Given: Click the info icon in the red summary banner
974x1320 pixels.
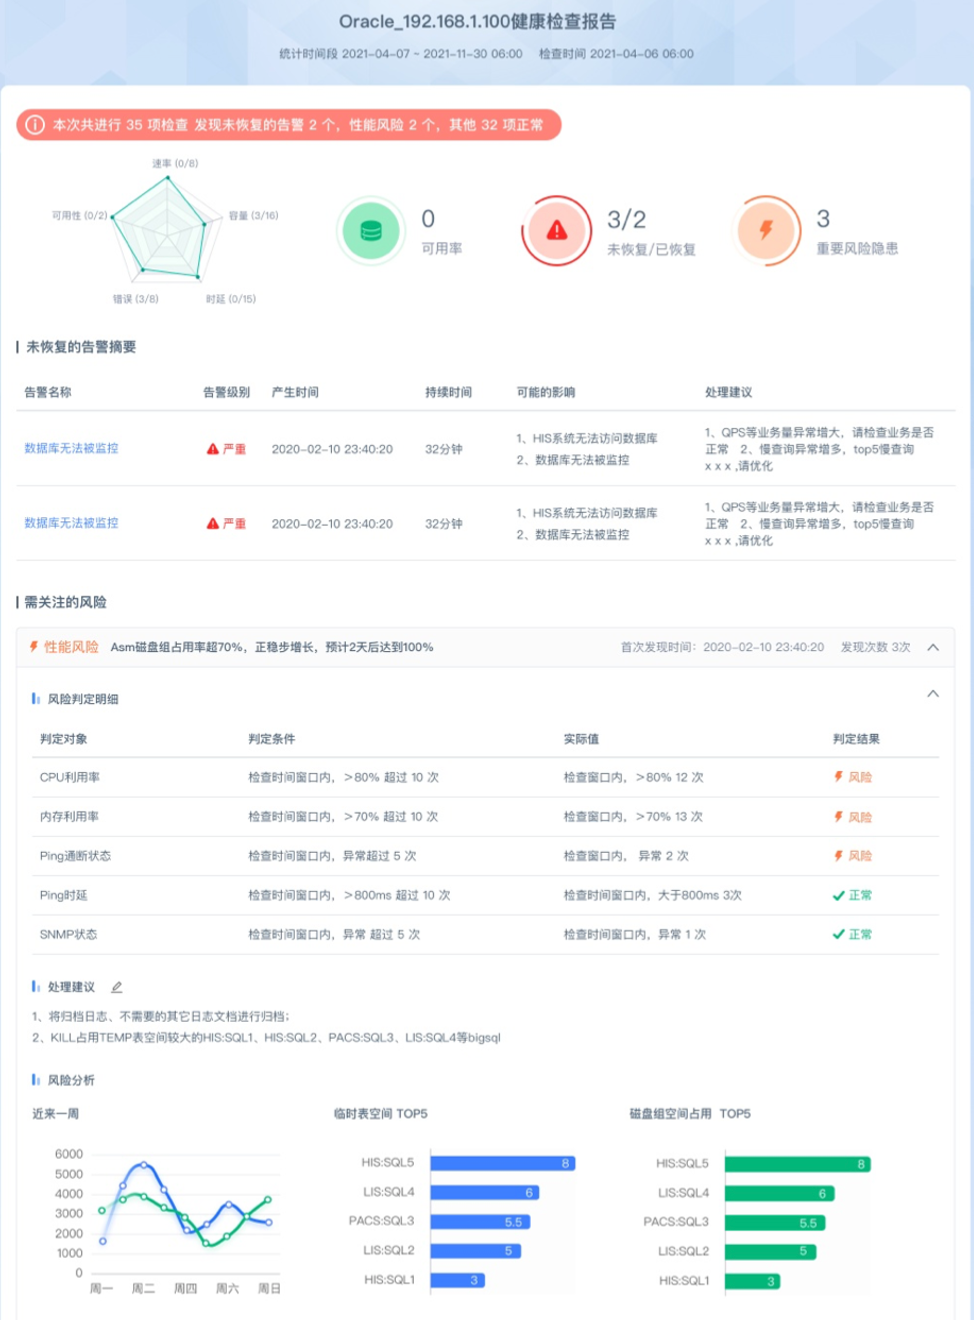Looking at the screenshot, I should [34, 125].
